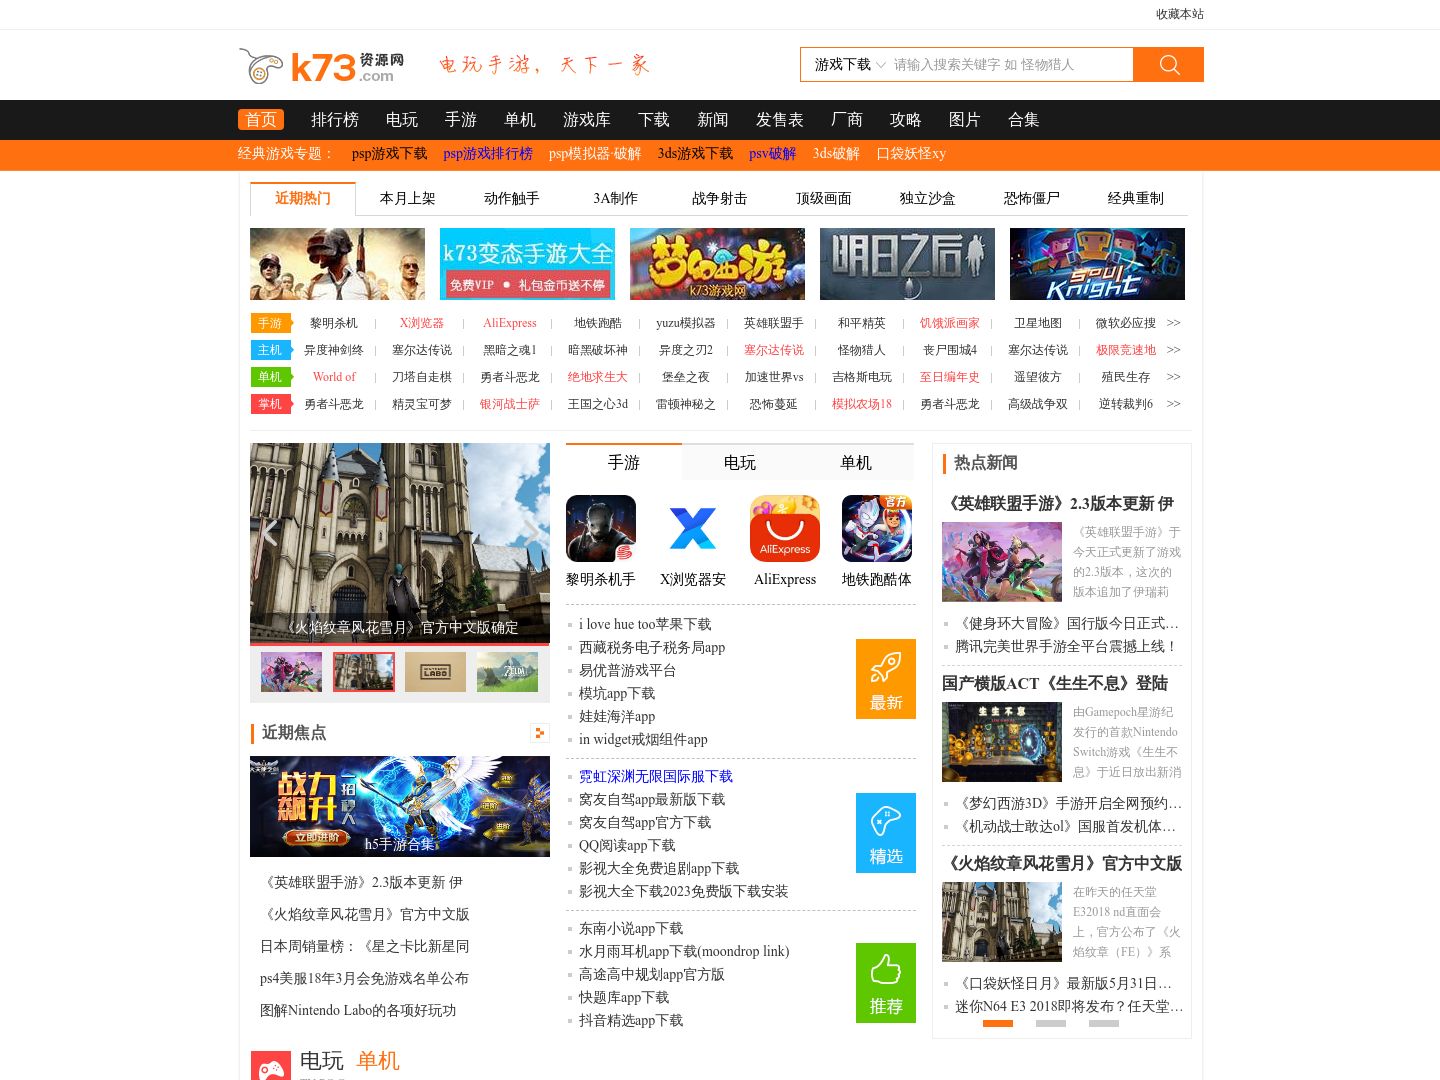Open 排行榜 in the navigation bar
Viewport: 1440px width, 1080px height.
(x=335, y=120)
